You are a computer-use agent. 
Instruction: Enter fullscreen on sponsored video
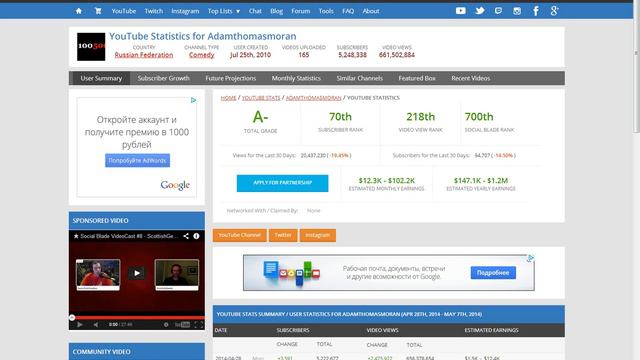[198, 324]
